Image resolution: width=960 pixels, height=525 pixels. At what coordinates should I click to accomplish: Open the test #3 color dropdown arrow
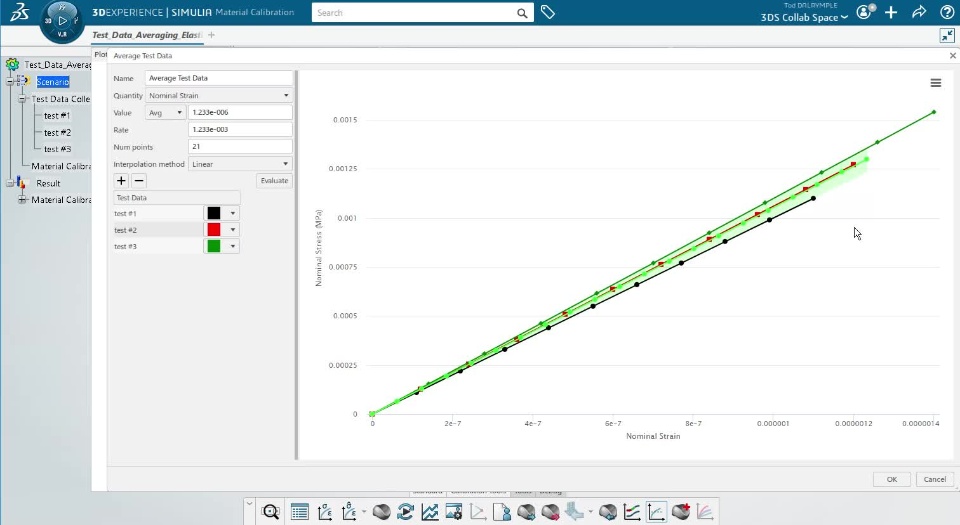point(233,247)
